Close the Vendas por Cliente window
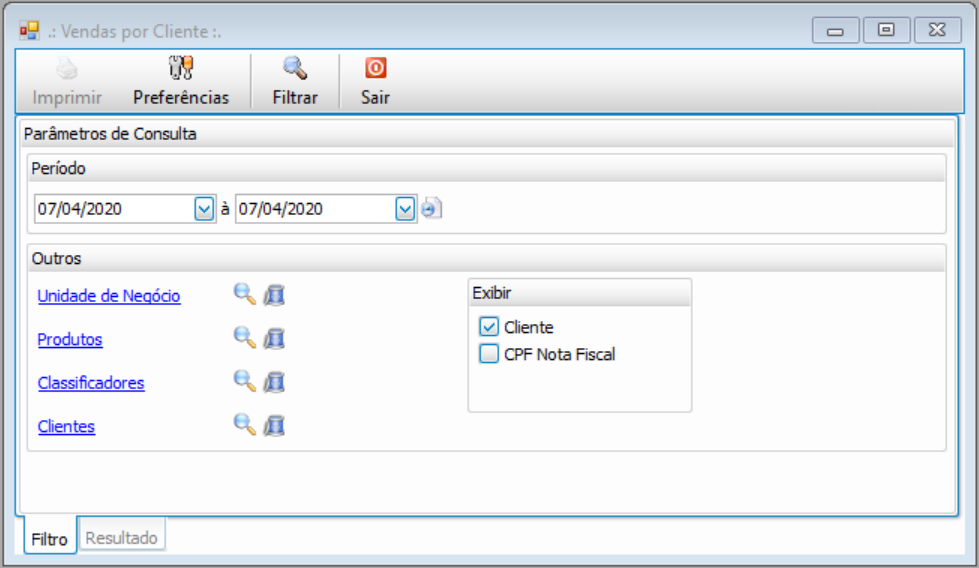979x568 pixels. point(937,30)
